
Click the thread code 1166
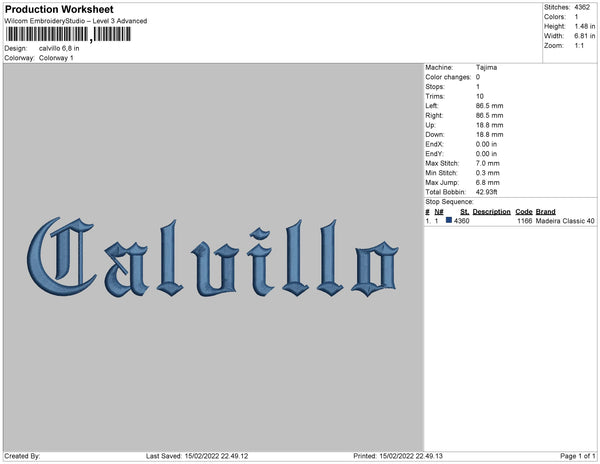click(x=525, y=221)
